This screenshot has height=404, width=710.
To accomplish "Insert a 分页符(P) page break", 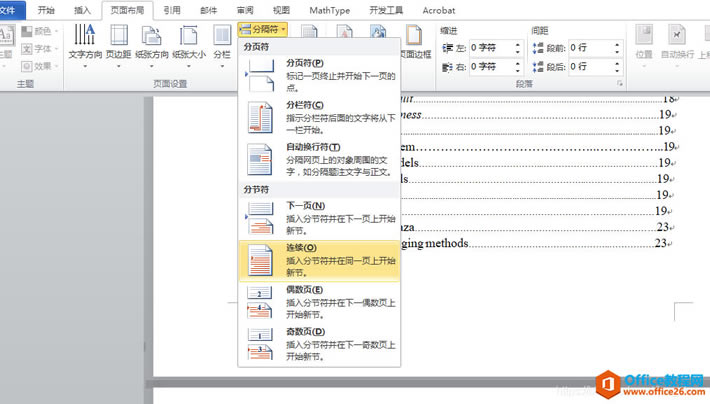I will pos(319,75).
